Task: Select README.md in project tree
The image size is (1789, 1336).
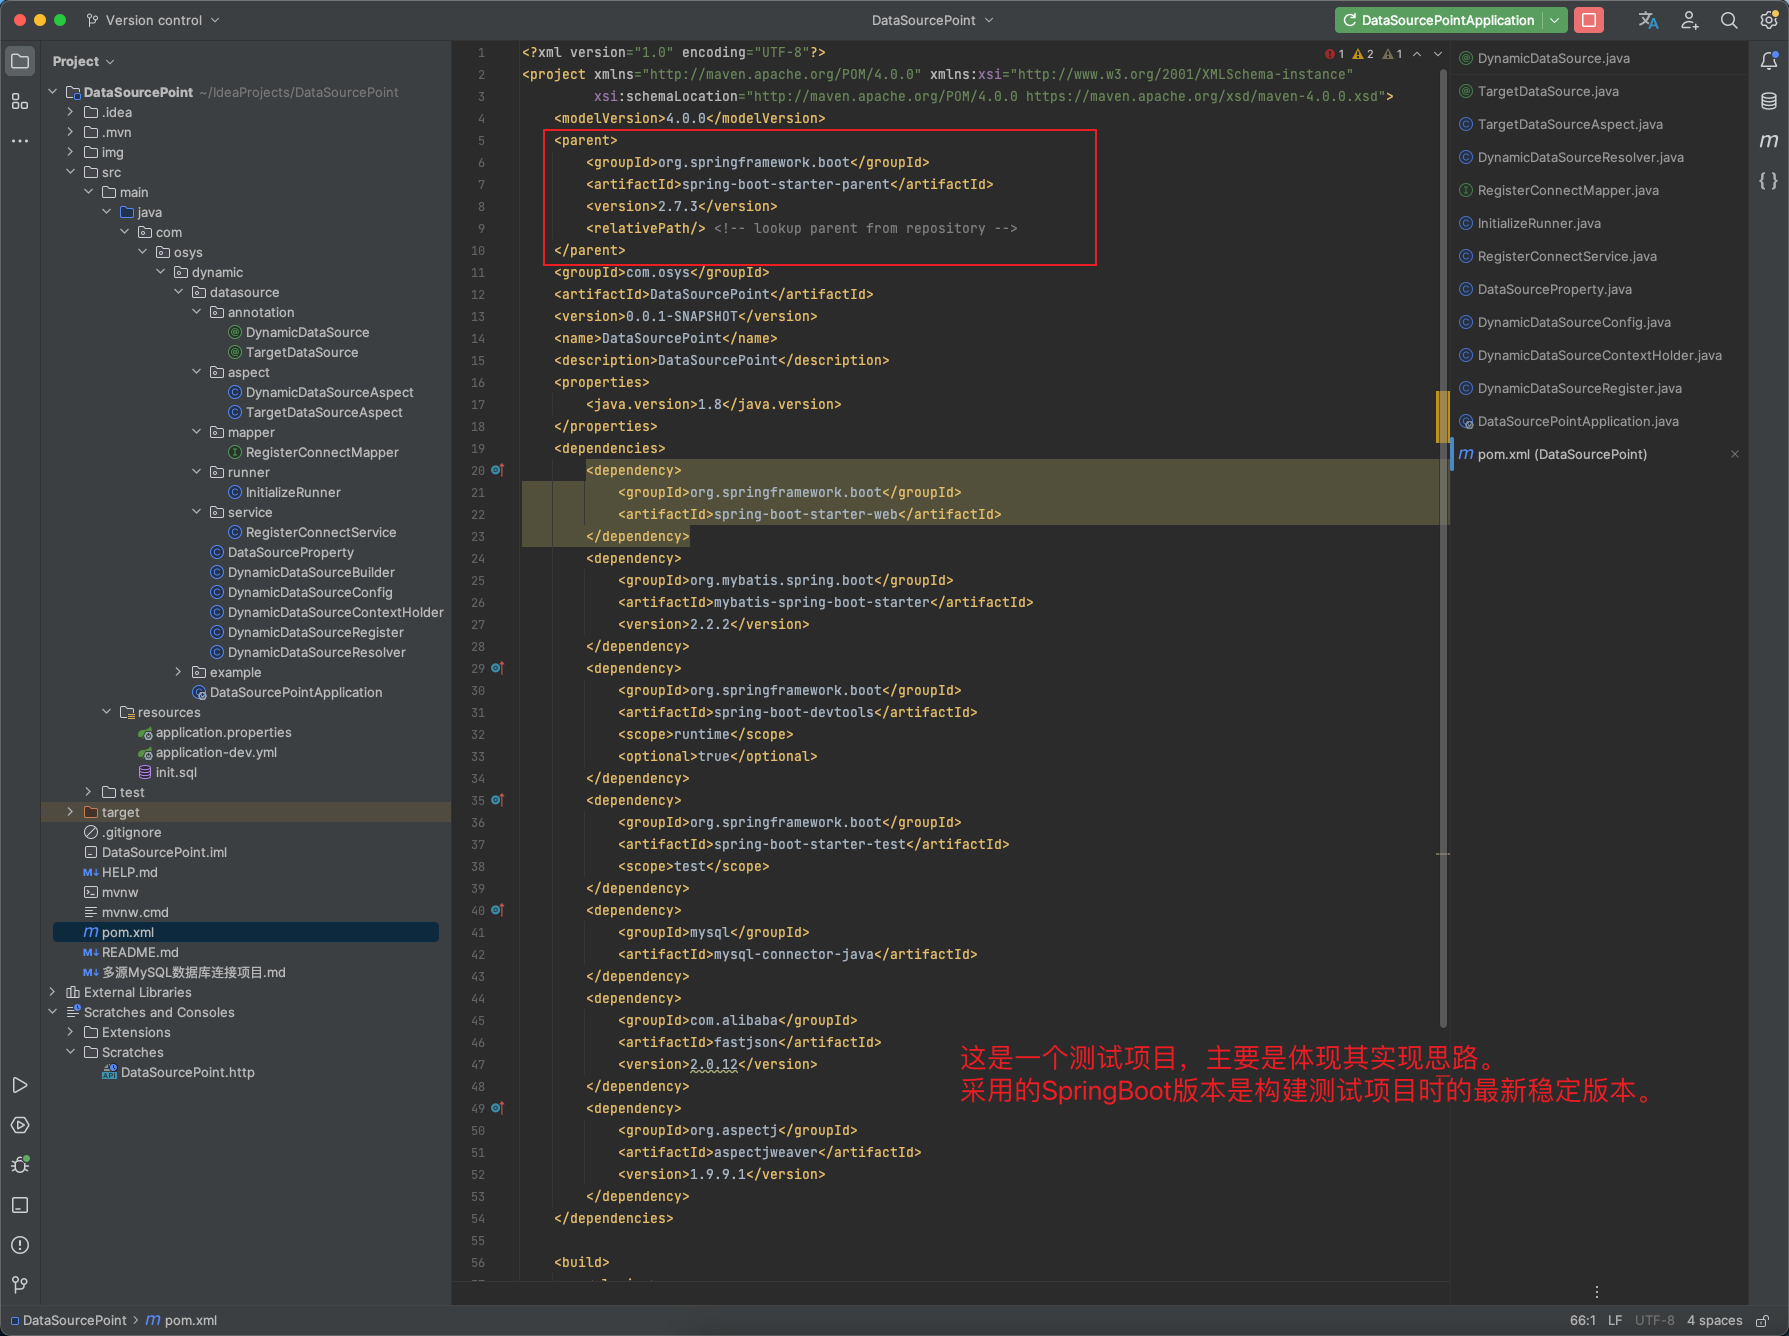Action: pos(140,952)
